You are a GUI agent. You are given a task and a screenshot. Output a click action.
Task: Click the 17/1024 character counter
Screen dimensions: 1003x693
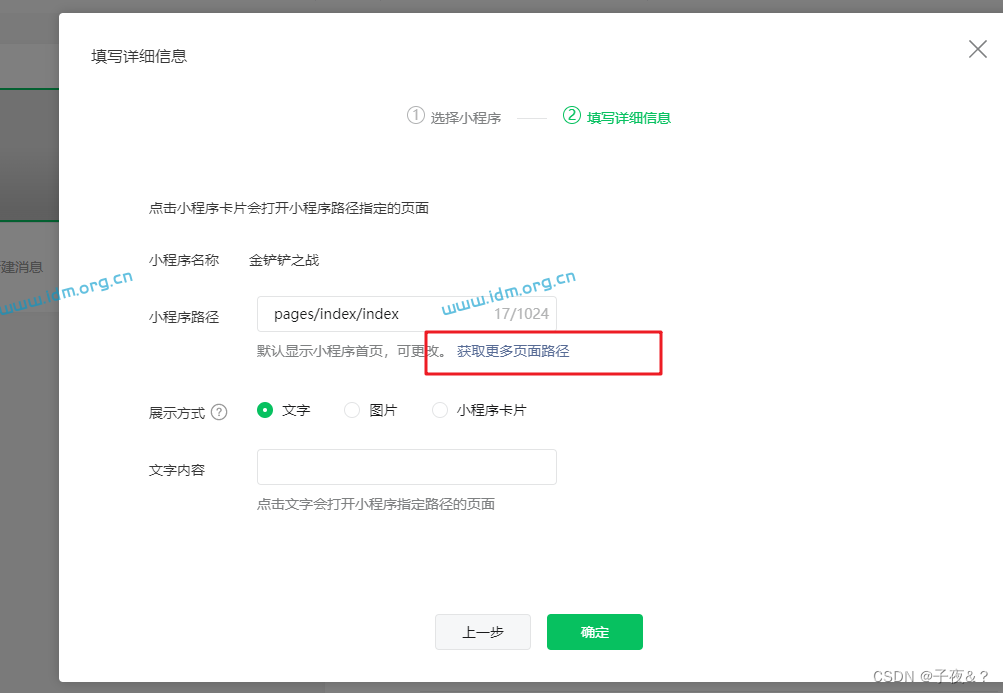point(521,314)
